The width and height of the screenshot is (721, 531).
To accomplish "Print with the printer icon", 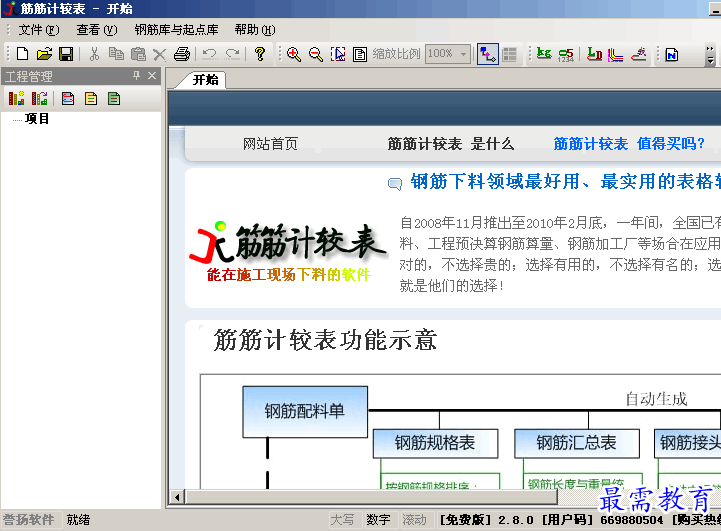I will [182, 54].
